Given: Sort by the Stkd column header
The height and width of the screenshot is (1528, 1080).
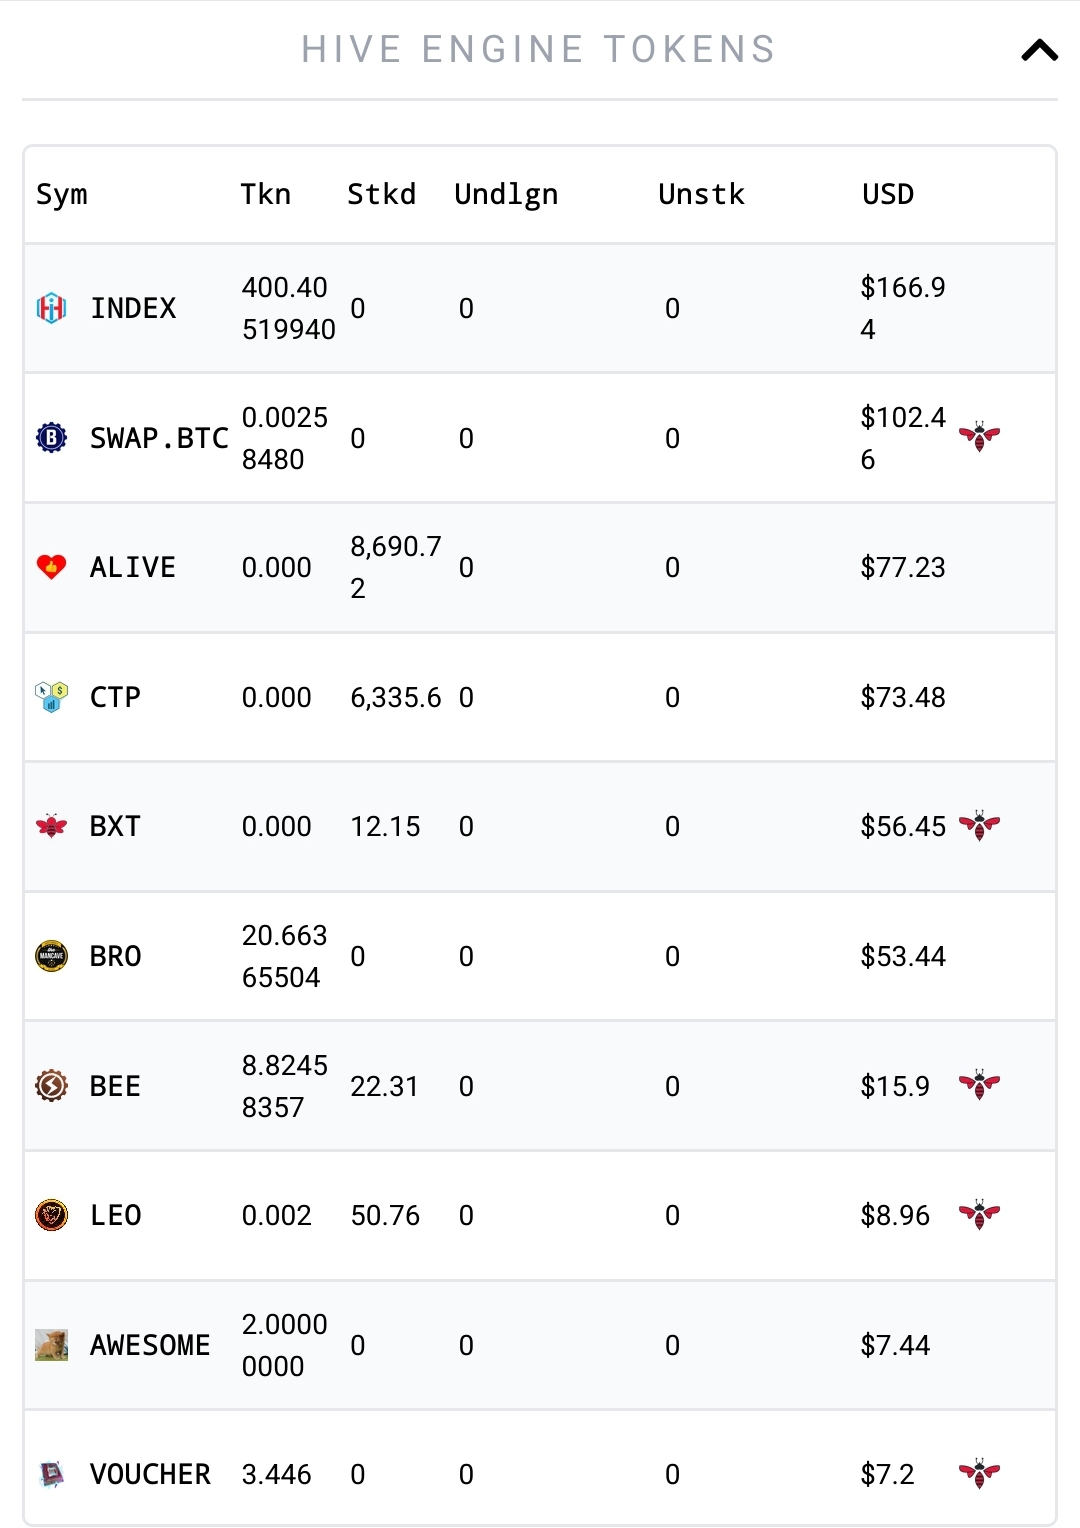Looking at the screenshot, I should [x=381, y=194].
